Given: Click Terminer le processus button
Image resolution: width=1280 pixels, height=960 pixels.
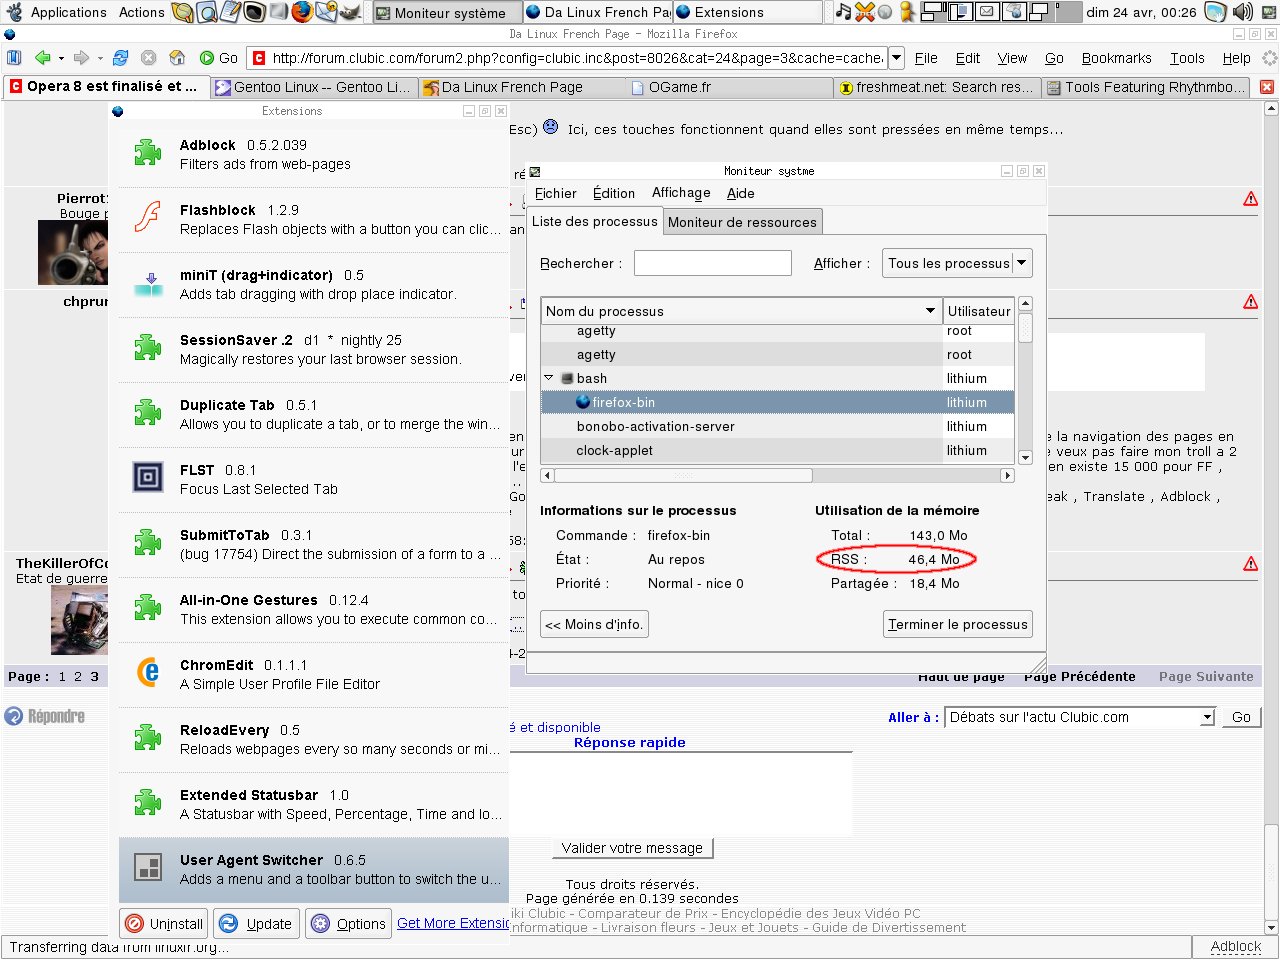Looking at the screenshot, I should 958,624.
